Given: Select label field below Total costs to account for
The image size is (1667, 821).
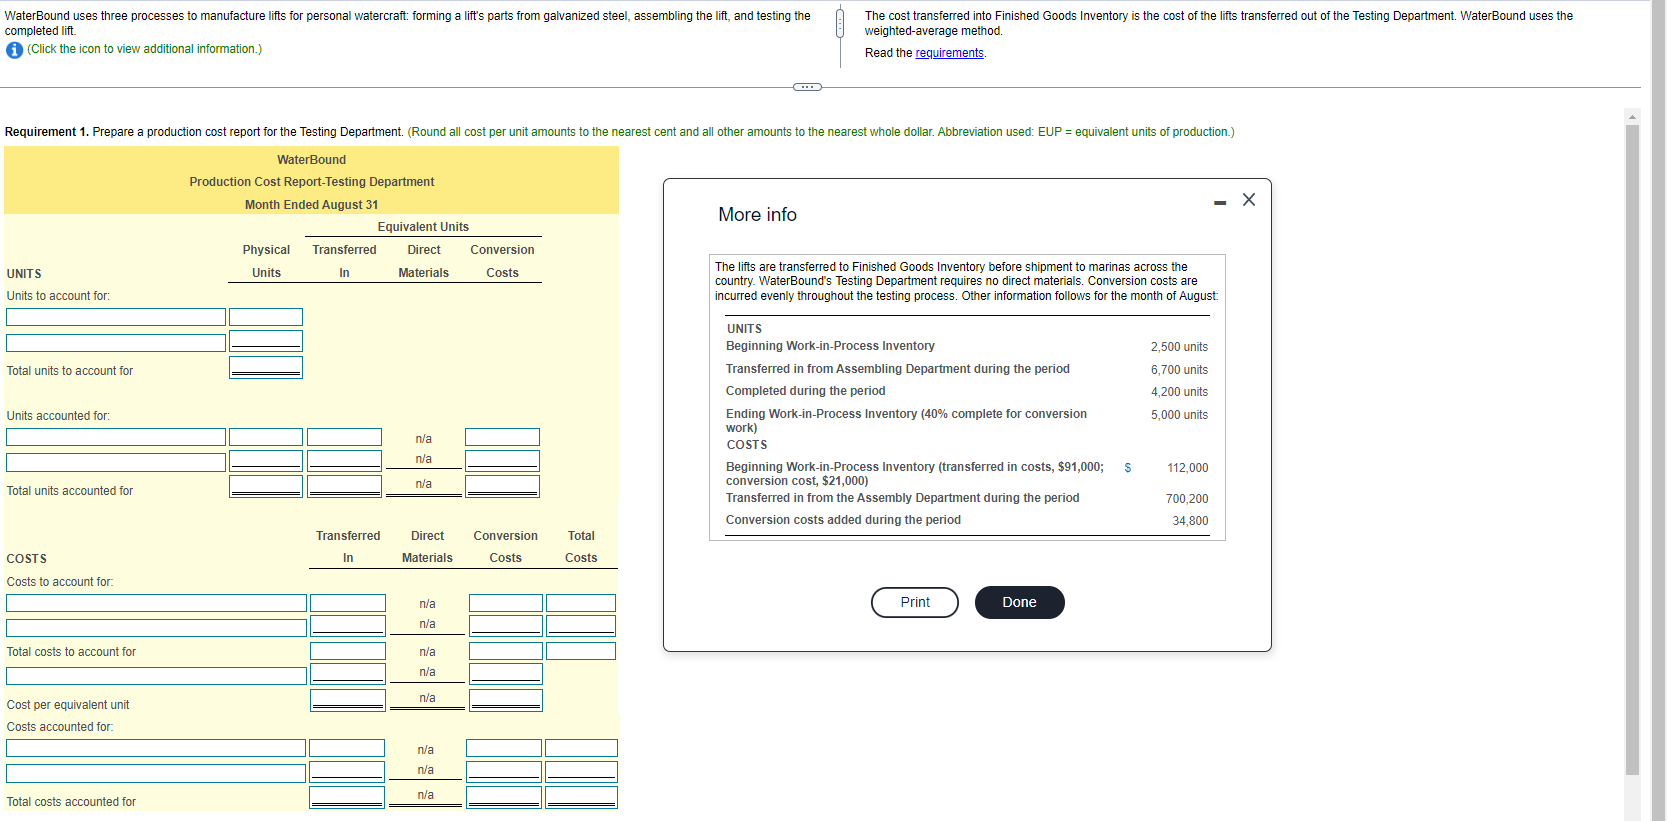Looking at the screenshot, I should 156,676.
